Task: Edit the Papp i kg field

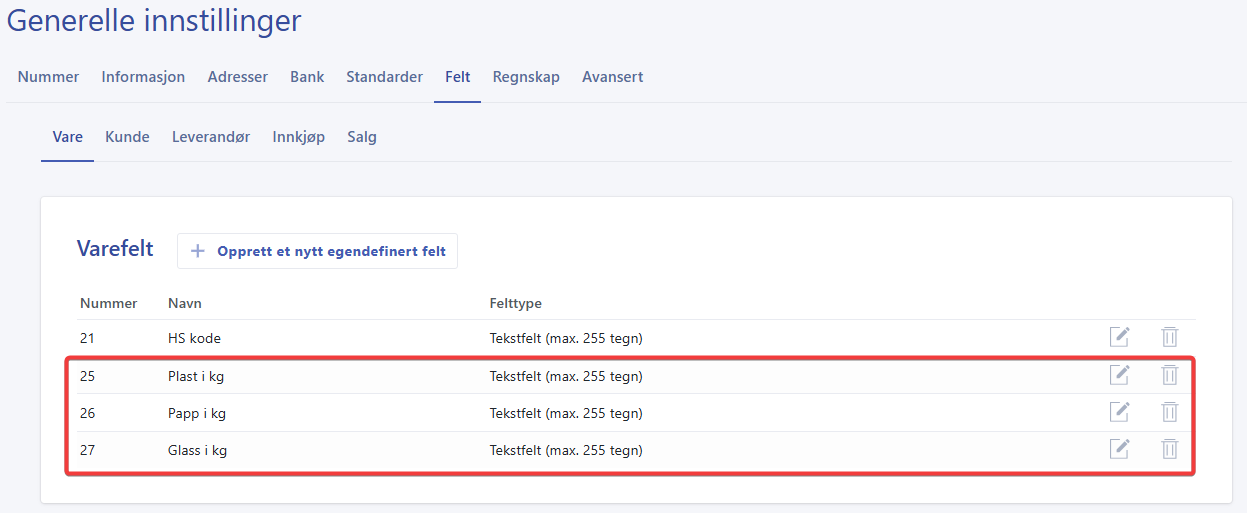Action: tap(1119, 413)
